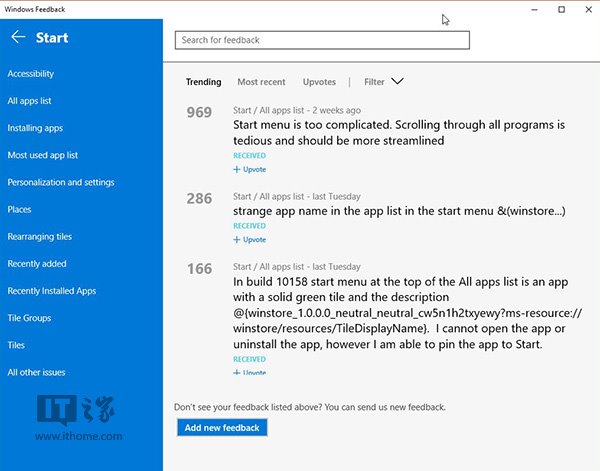Maximize the Windows Feedback window
Screen dimensions: 600x471
561,9
